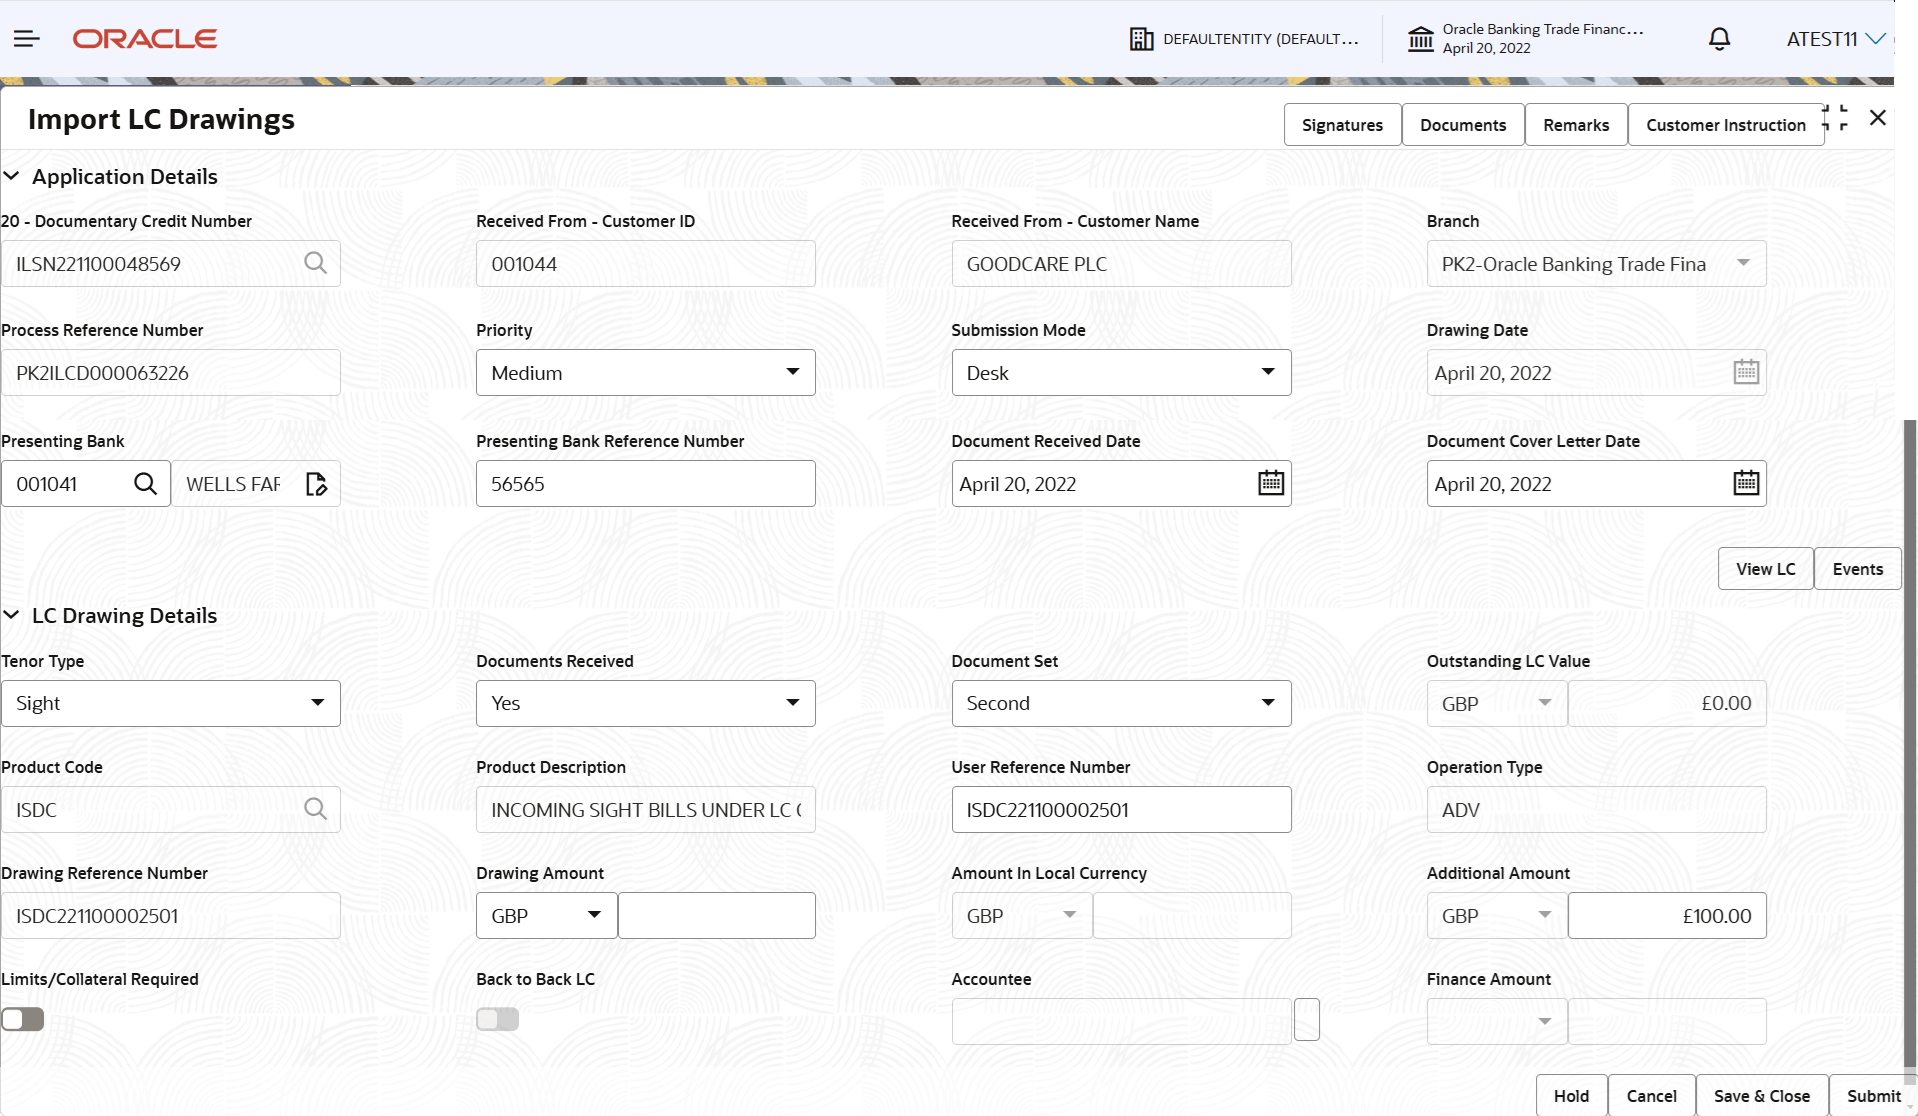Check the box next to Accountee field
Image resolution: width=1918 pixels, height=1116 pixels.
(x=1306, y=1019)
